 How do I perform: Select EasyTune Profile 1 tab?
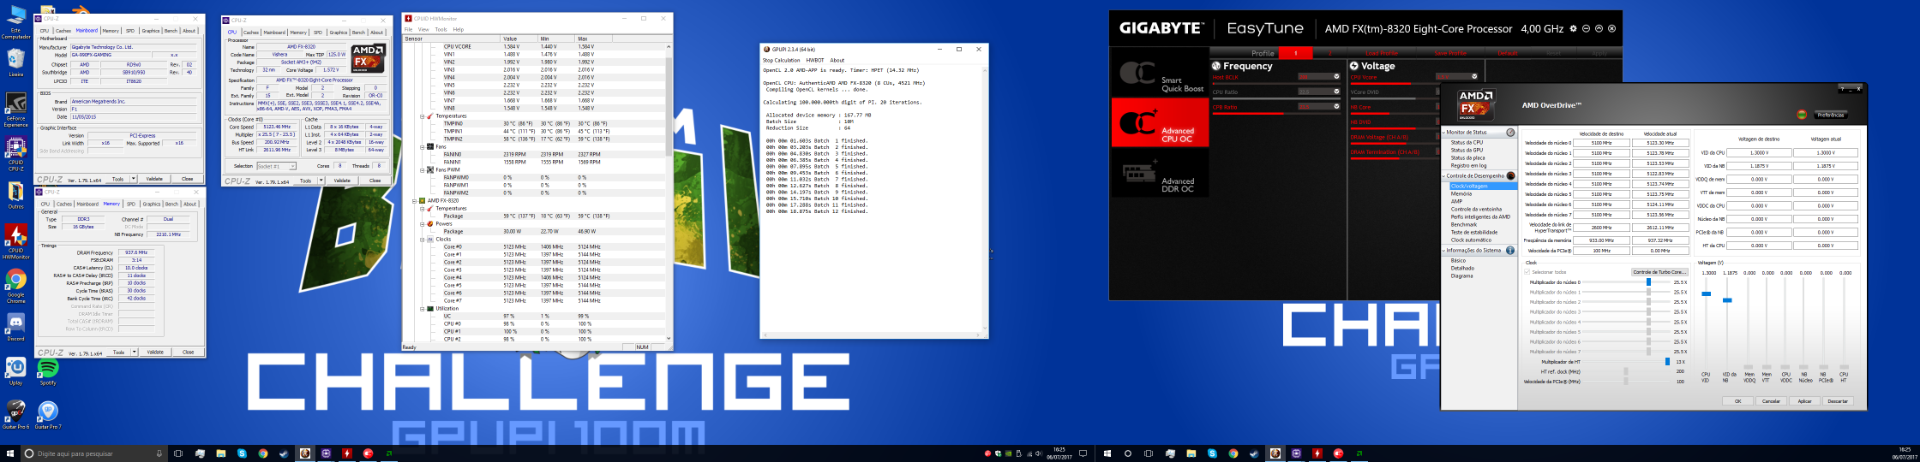tap(1296, 53)
